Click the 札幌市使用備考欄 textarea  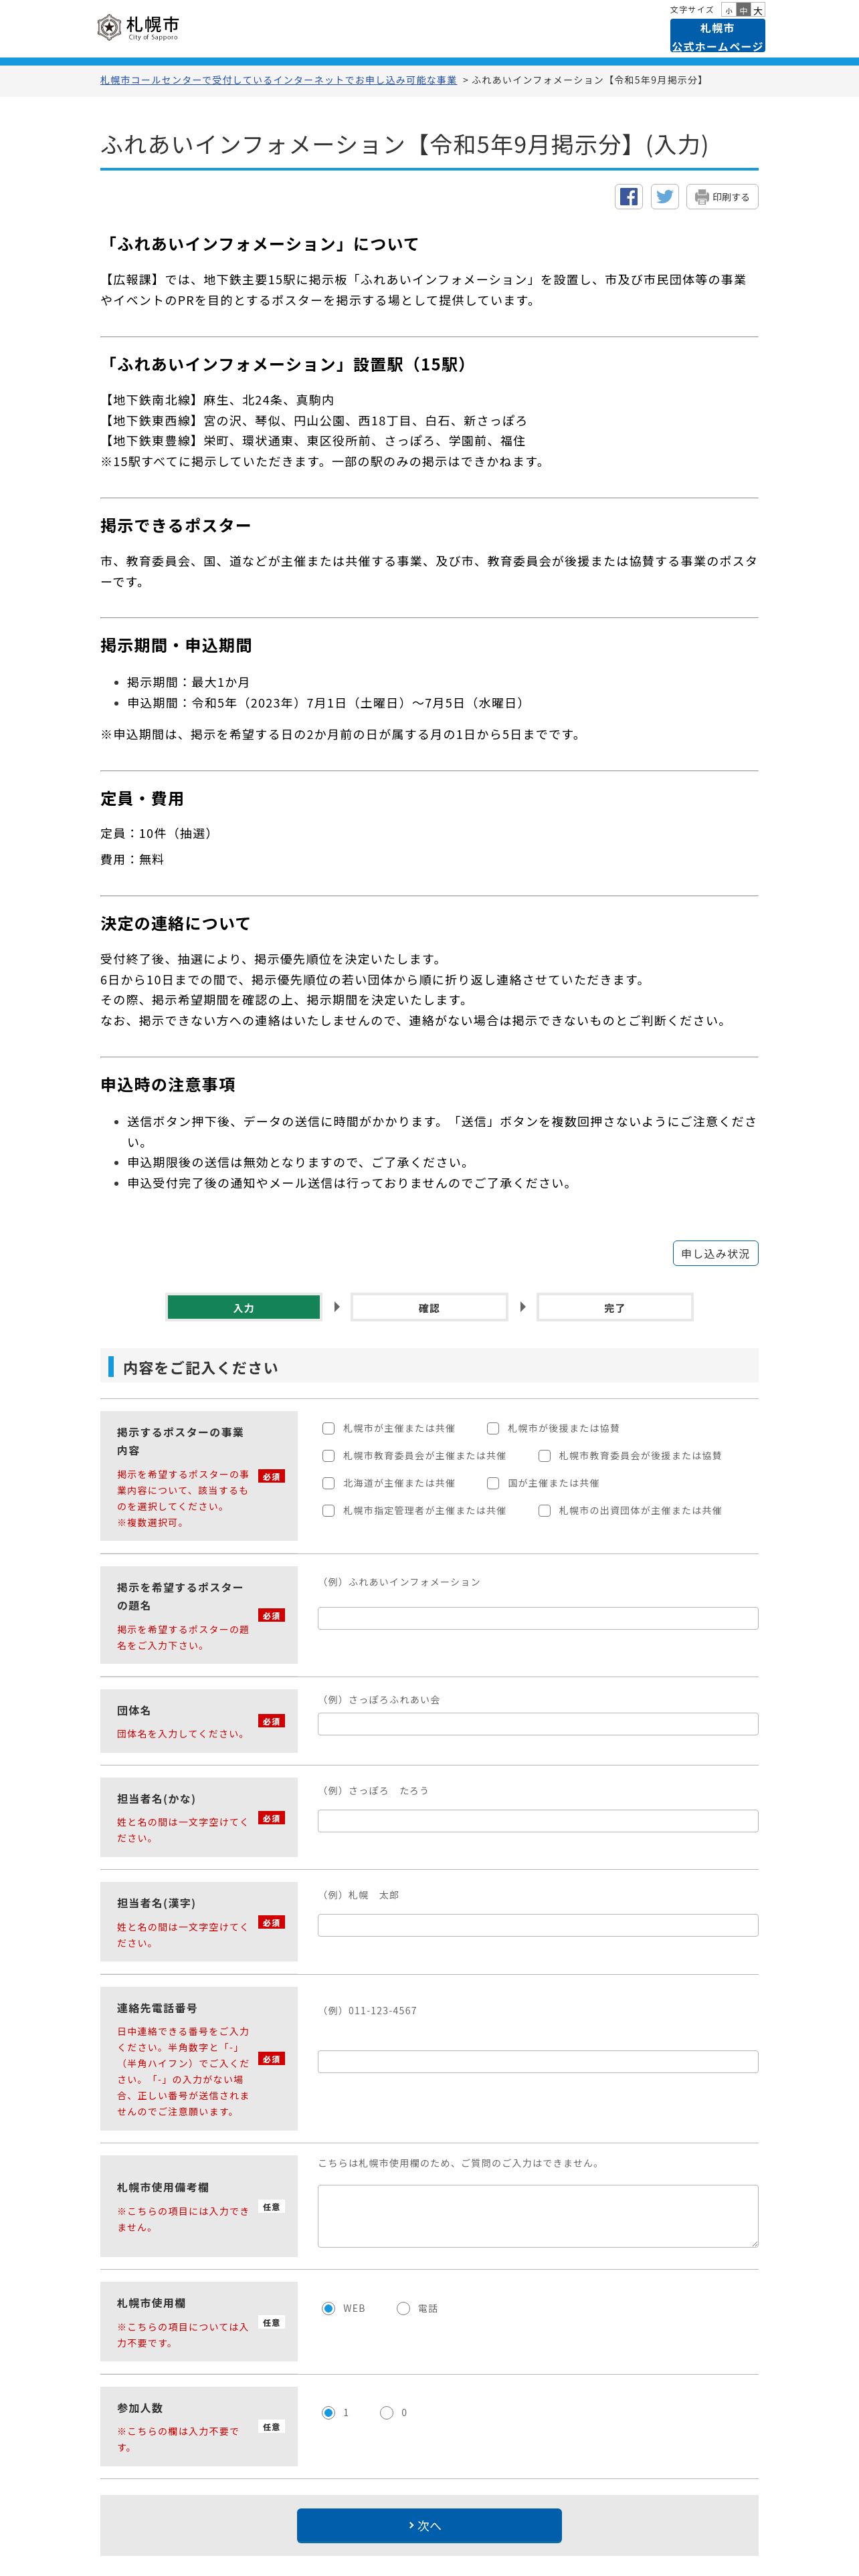[x=538, y=2216]
